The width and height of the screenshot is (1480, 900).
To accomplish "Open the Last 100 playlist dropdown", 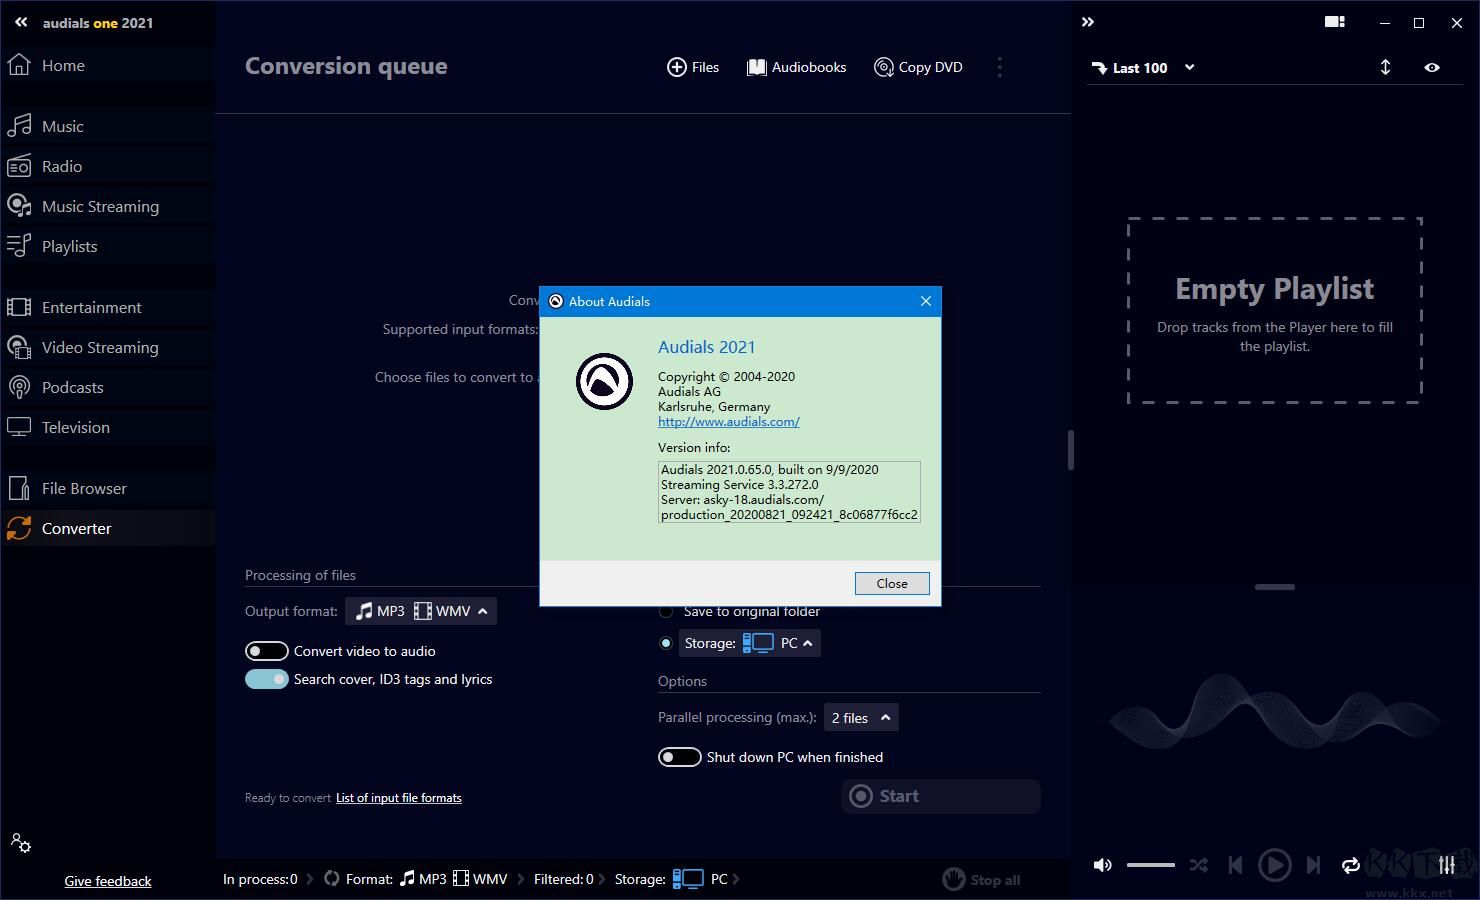I will pos(1143,68).
